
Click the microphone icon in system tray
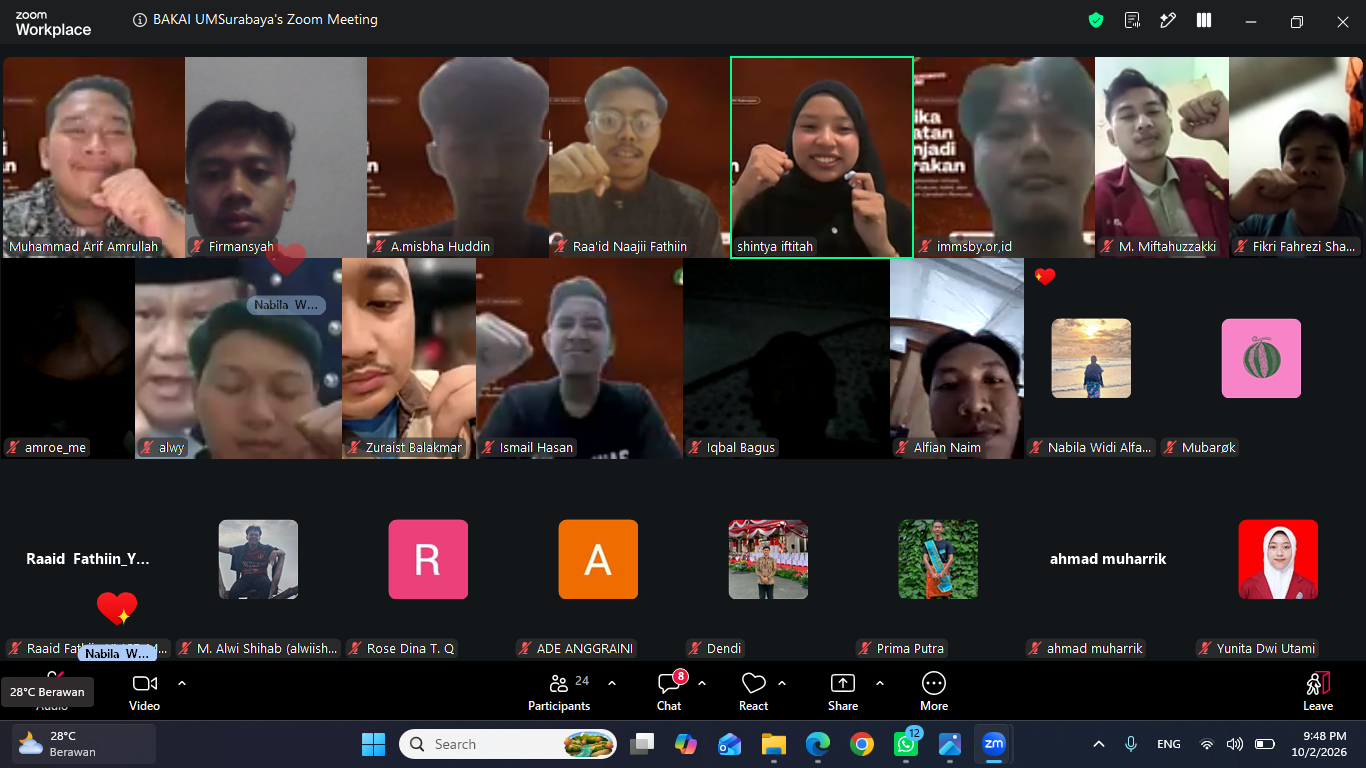pyautogui.click(x=1131, y=744)
